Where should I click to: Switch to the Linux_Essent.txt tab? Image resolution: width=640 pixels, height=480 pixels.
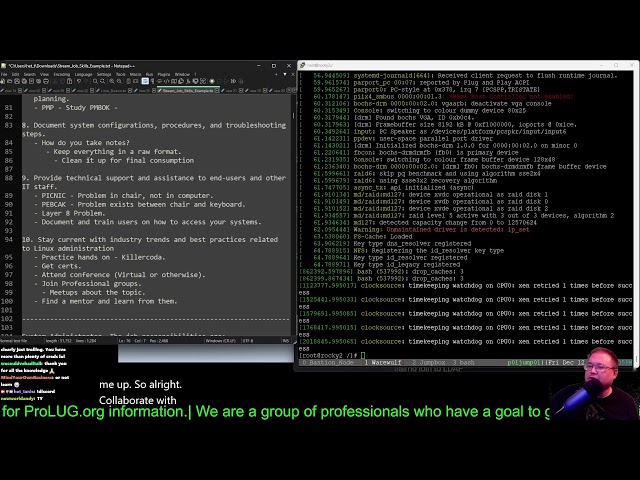(113, 91)
